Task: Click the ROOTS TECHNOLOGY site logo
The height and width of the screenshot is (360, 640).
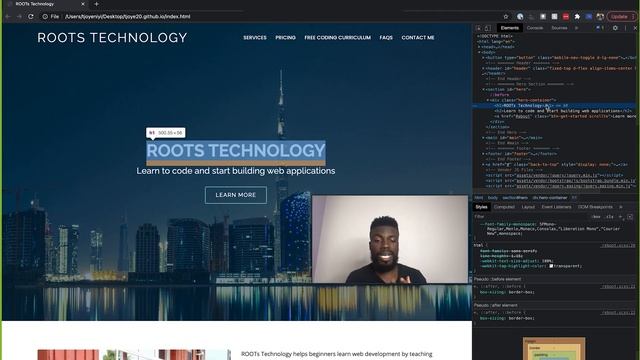Action: [112, 38]
